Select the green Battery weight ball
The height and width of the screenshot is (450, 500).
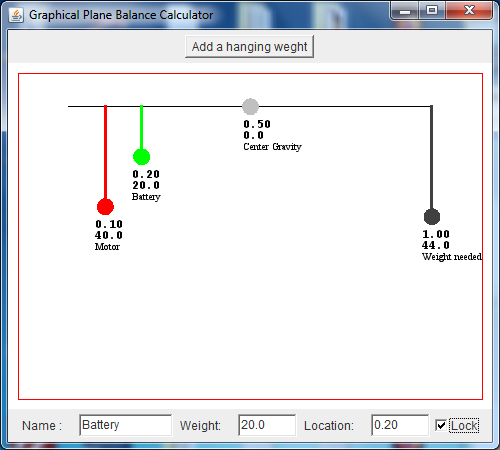(141, 157)
